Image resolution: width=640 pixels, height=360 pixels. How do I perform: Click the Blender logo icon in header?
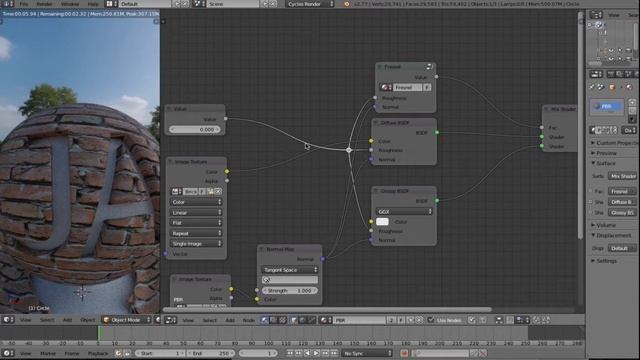click(347, 4)
